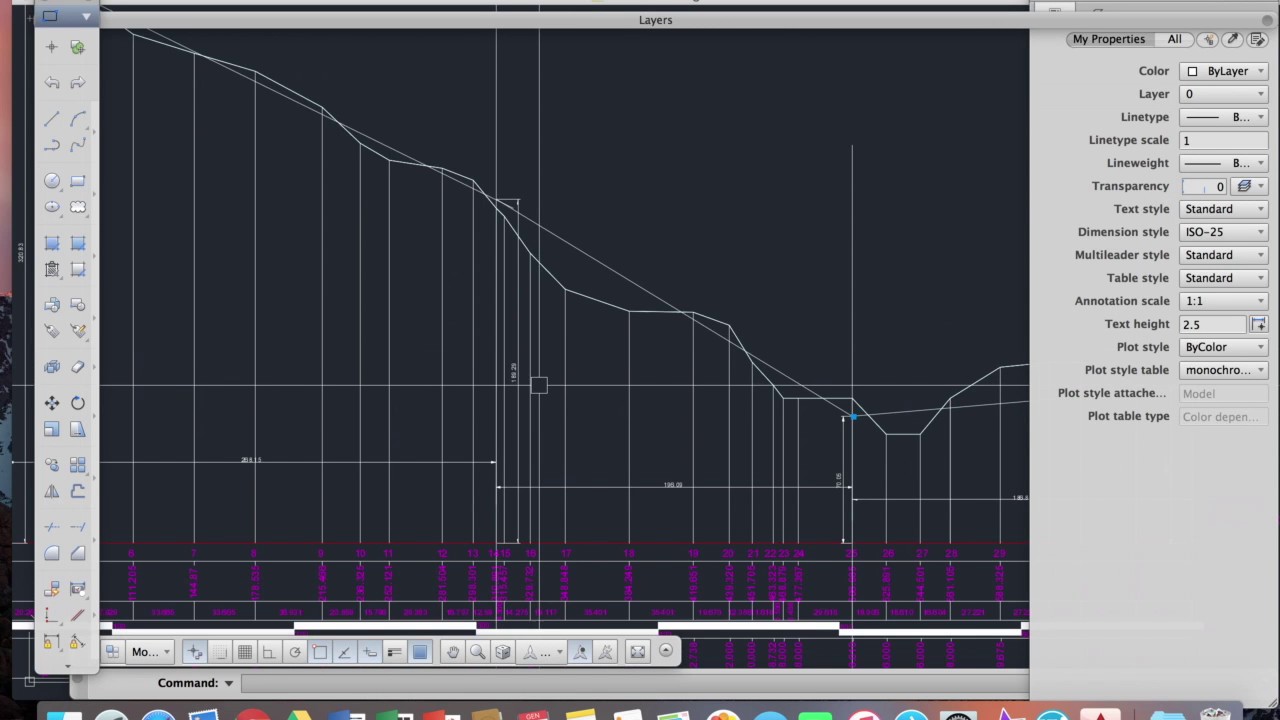1280x720 pixels.
Task: Toggle Polar tracking in status bar
Action: coord(294,652)
